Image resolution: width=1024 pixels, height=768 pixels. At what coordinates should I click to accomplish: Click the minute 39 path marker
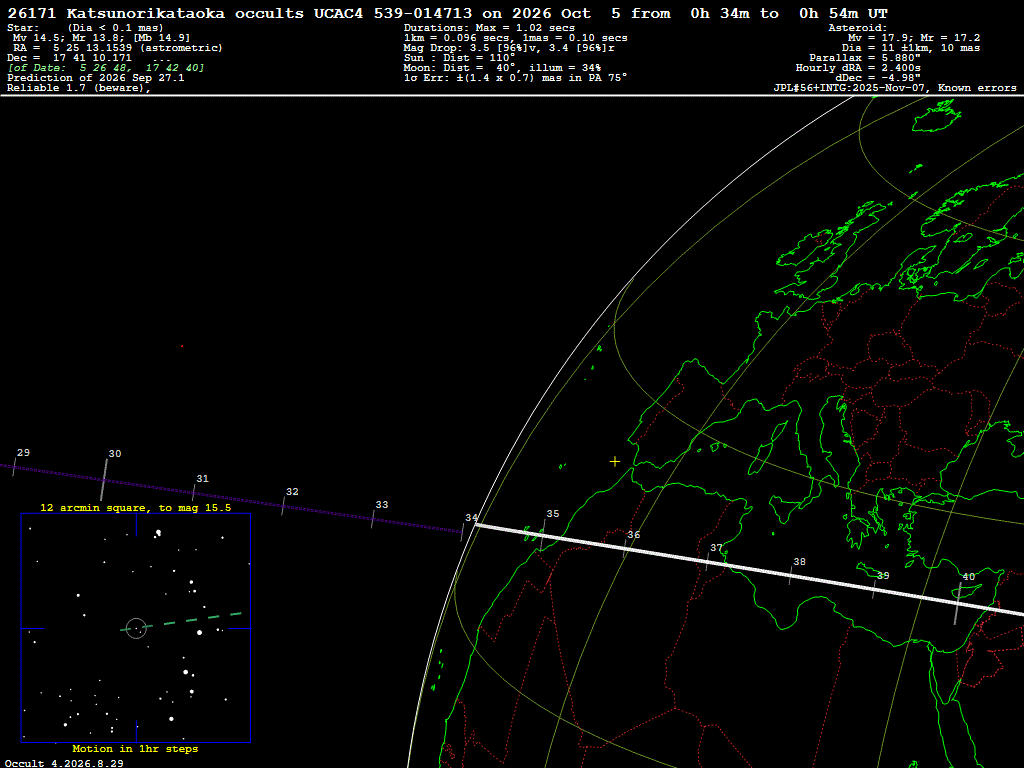874,588
